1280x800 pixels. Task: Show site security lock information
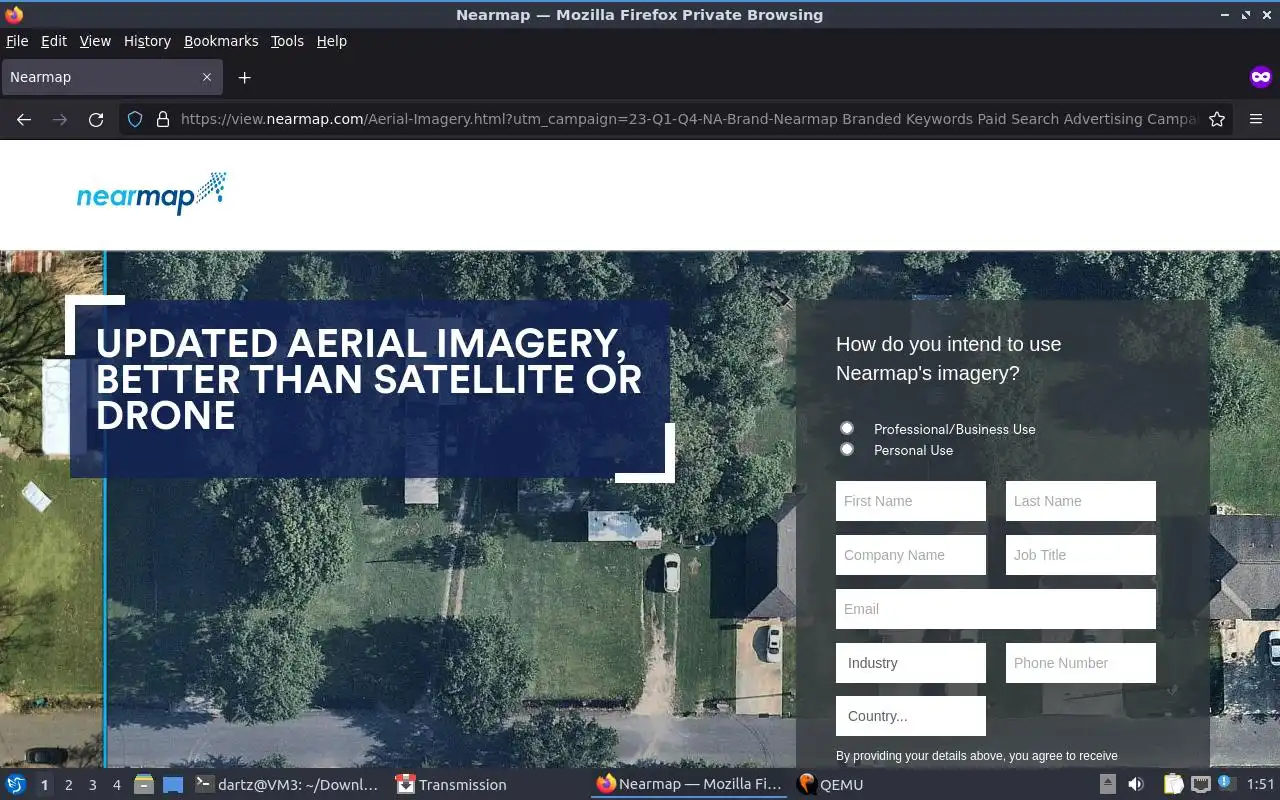point(162,119)
